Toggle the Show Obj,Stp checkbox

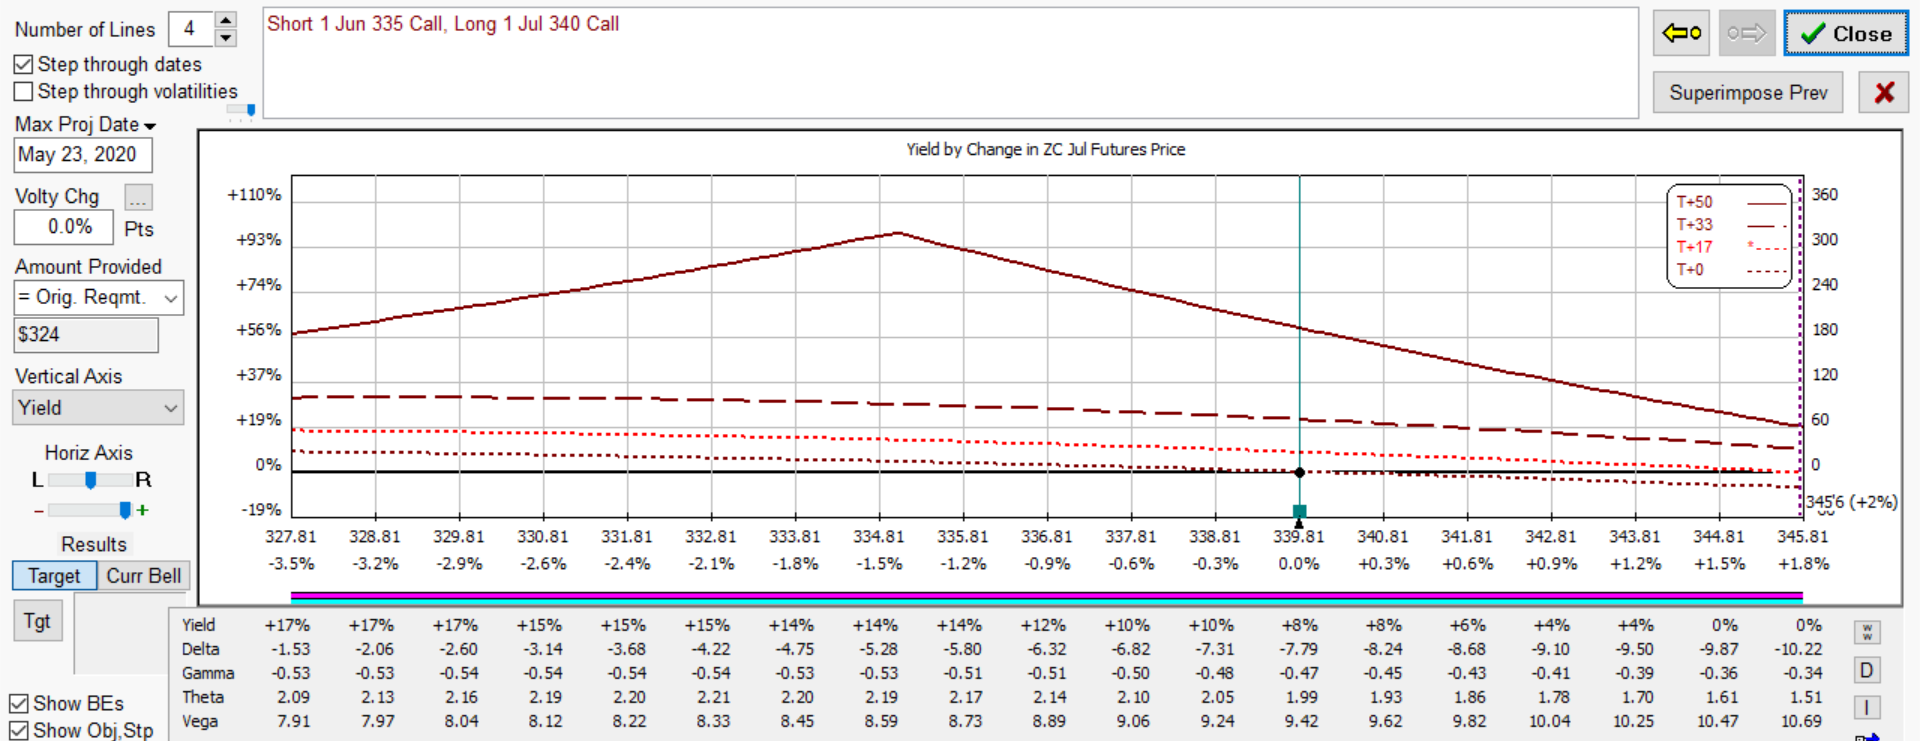pos(19,731)
